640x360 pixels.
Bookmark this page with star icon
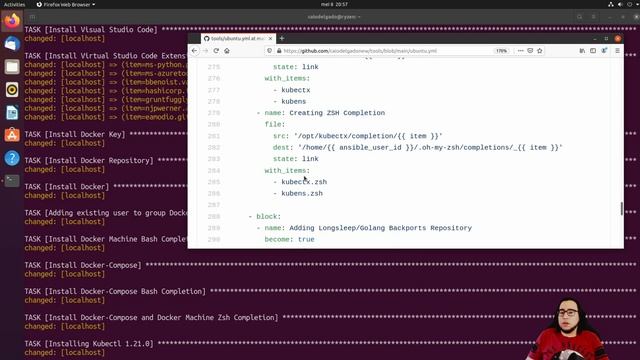click(540, 51)
